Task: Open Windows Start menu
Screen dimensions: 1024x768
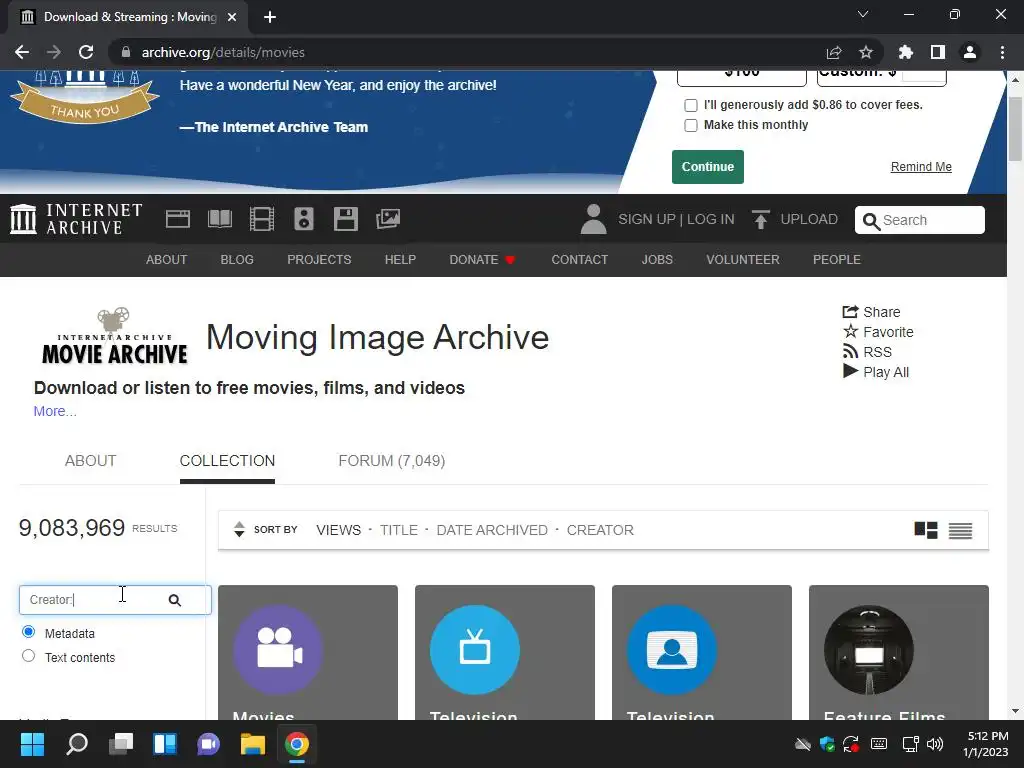Action: tap(32, 744)
